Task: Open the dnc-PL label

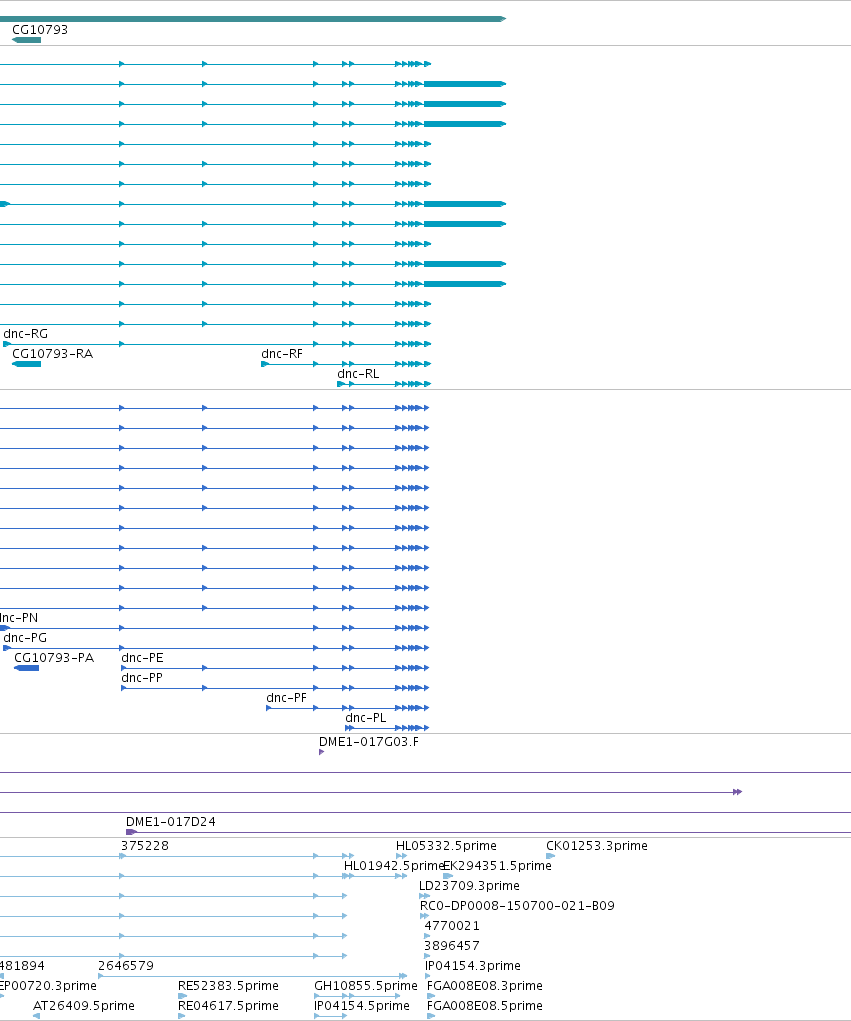Action: click(x=365, y=718)
